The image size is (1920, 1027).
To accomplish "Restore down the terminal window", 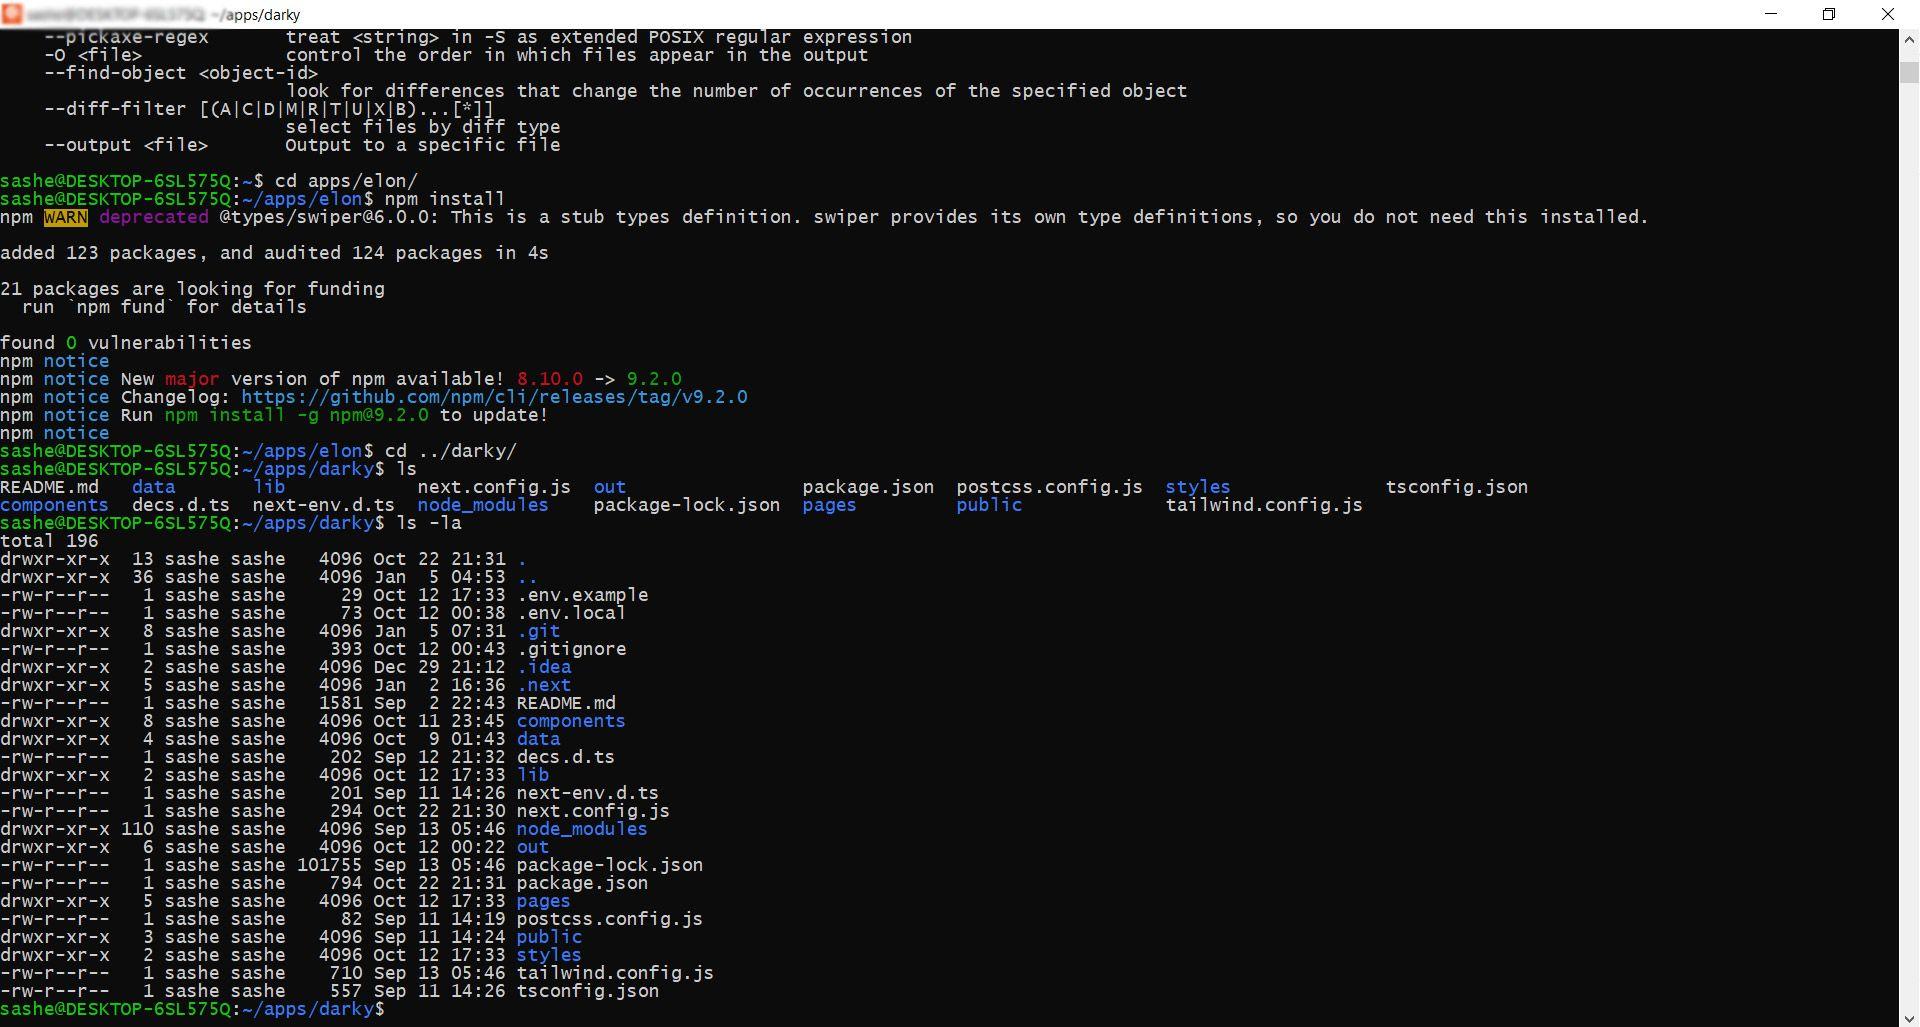I will [1829, 14].
